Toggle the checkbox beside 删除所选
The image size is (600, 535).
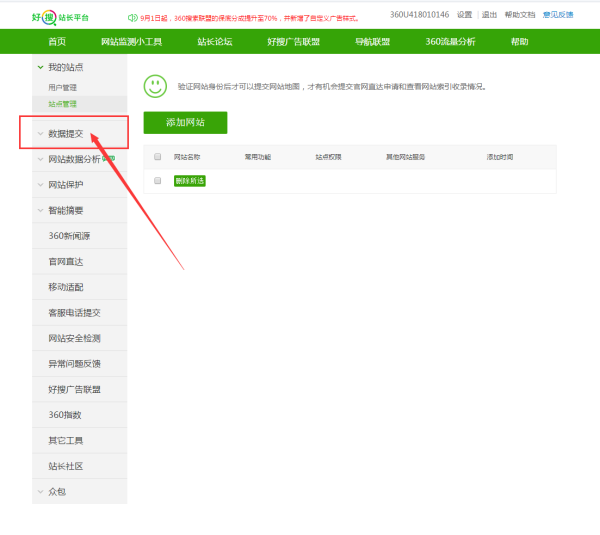click(x=157, y=180)
